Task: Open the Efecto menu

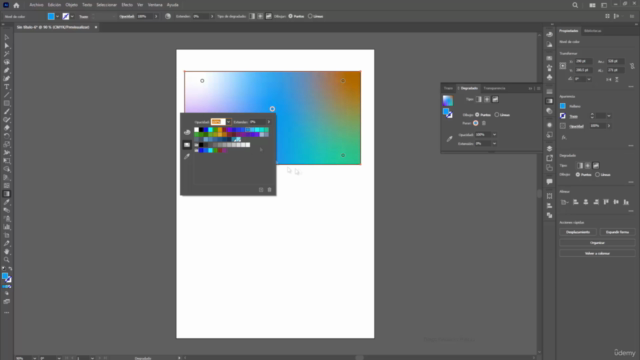Action: (127, 5)
